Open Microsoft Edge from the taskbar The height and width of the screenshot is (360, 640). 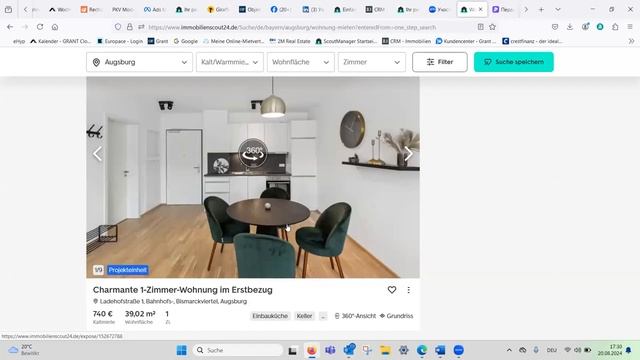(x=422, y=350)
